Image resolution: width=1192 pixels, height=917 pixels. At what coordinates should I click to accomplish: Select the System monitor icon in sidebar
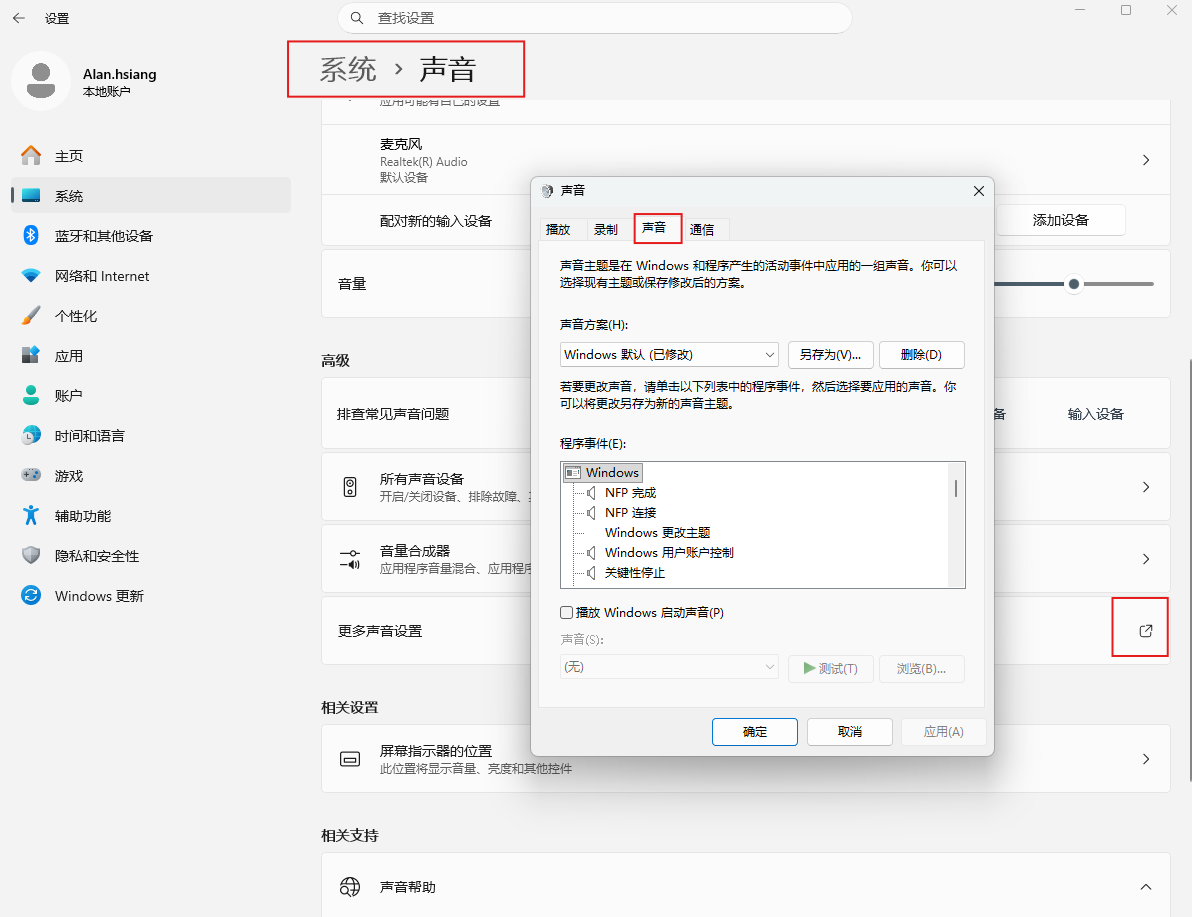pyautogui.click(x=31, y=195)
